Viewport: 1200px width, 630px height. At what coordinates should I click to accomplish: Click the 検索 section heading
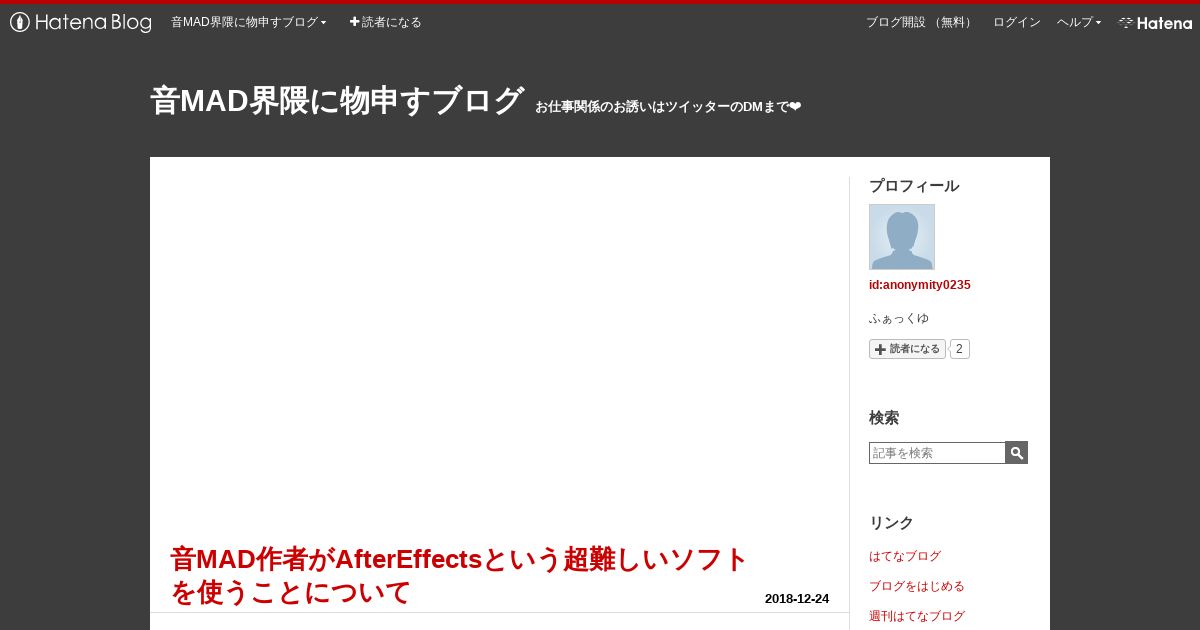(x=884, y=418)
